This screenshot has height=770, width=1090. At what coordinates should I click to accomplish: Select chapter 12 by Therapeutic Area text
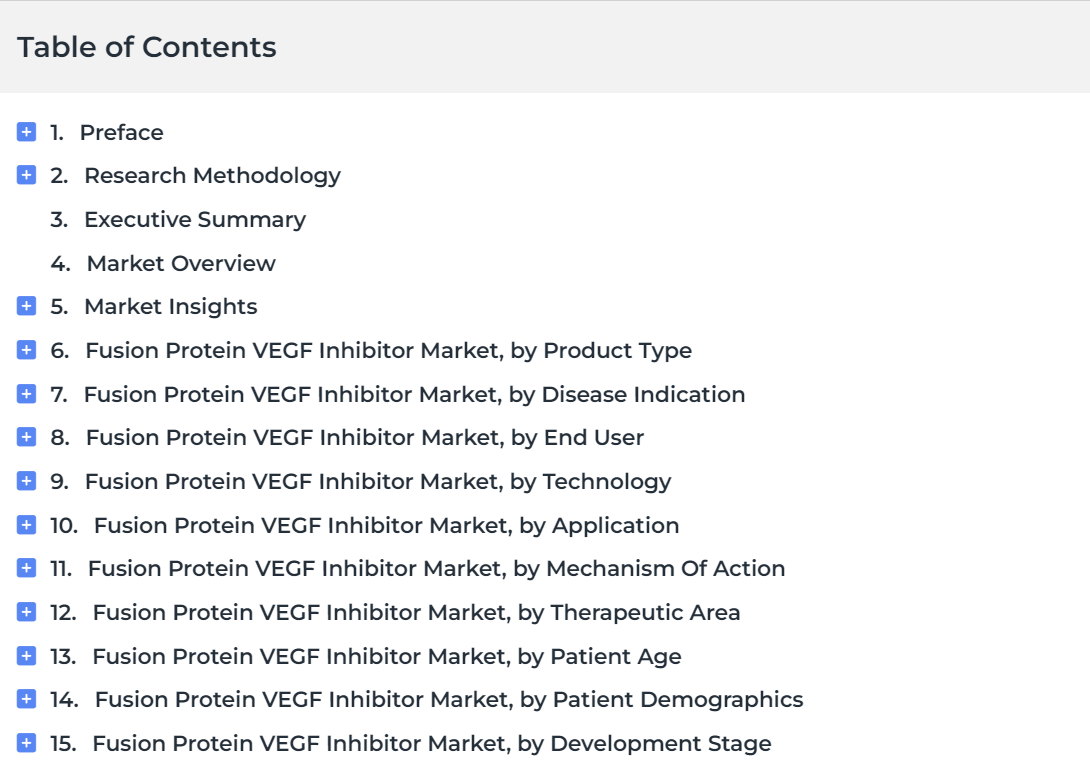click(x=416, y=612)
